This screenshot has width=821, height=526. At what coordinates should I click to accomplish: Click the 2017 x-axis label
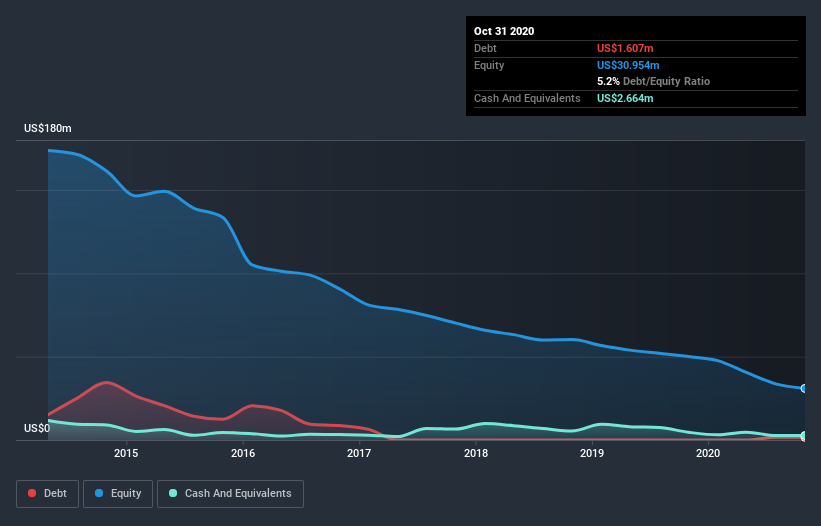pyautogui.click(x=359, y=453)
